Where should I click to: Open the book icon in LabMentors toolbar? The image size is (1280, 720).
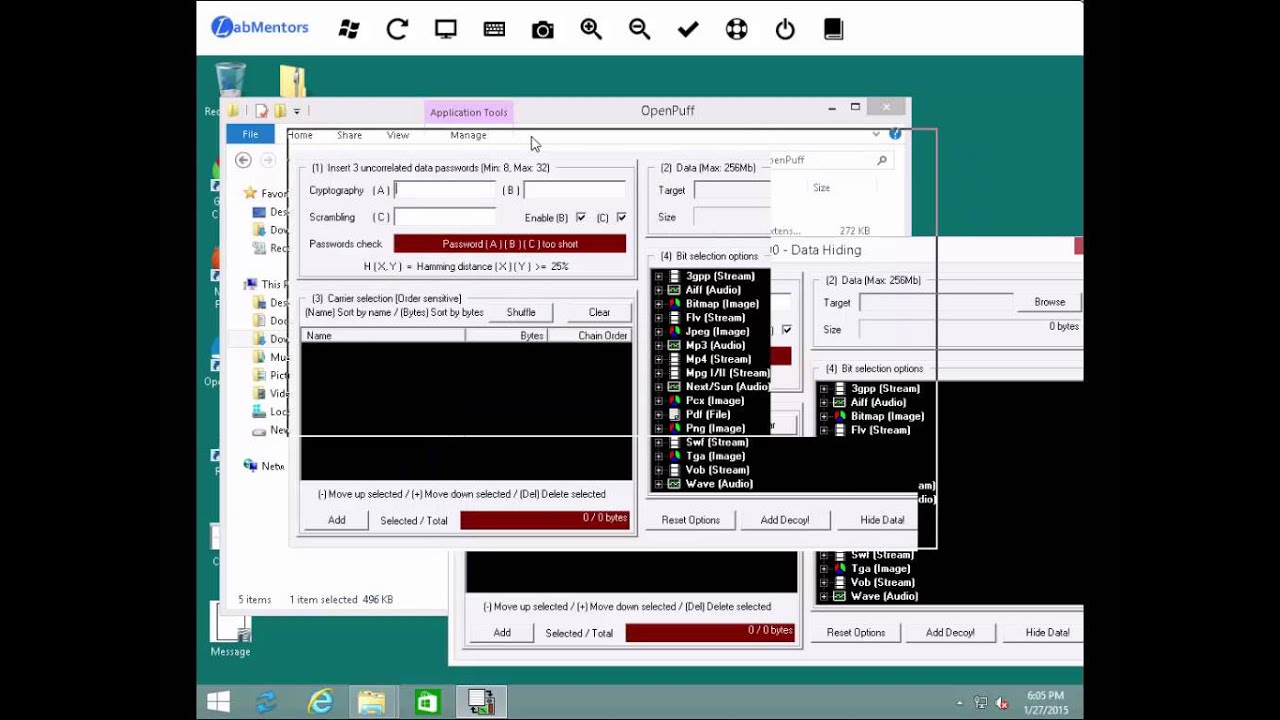833,29
